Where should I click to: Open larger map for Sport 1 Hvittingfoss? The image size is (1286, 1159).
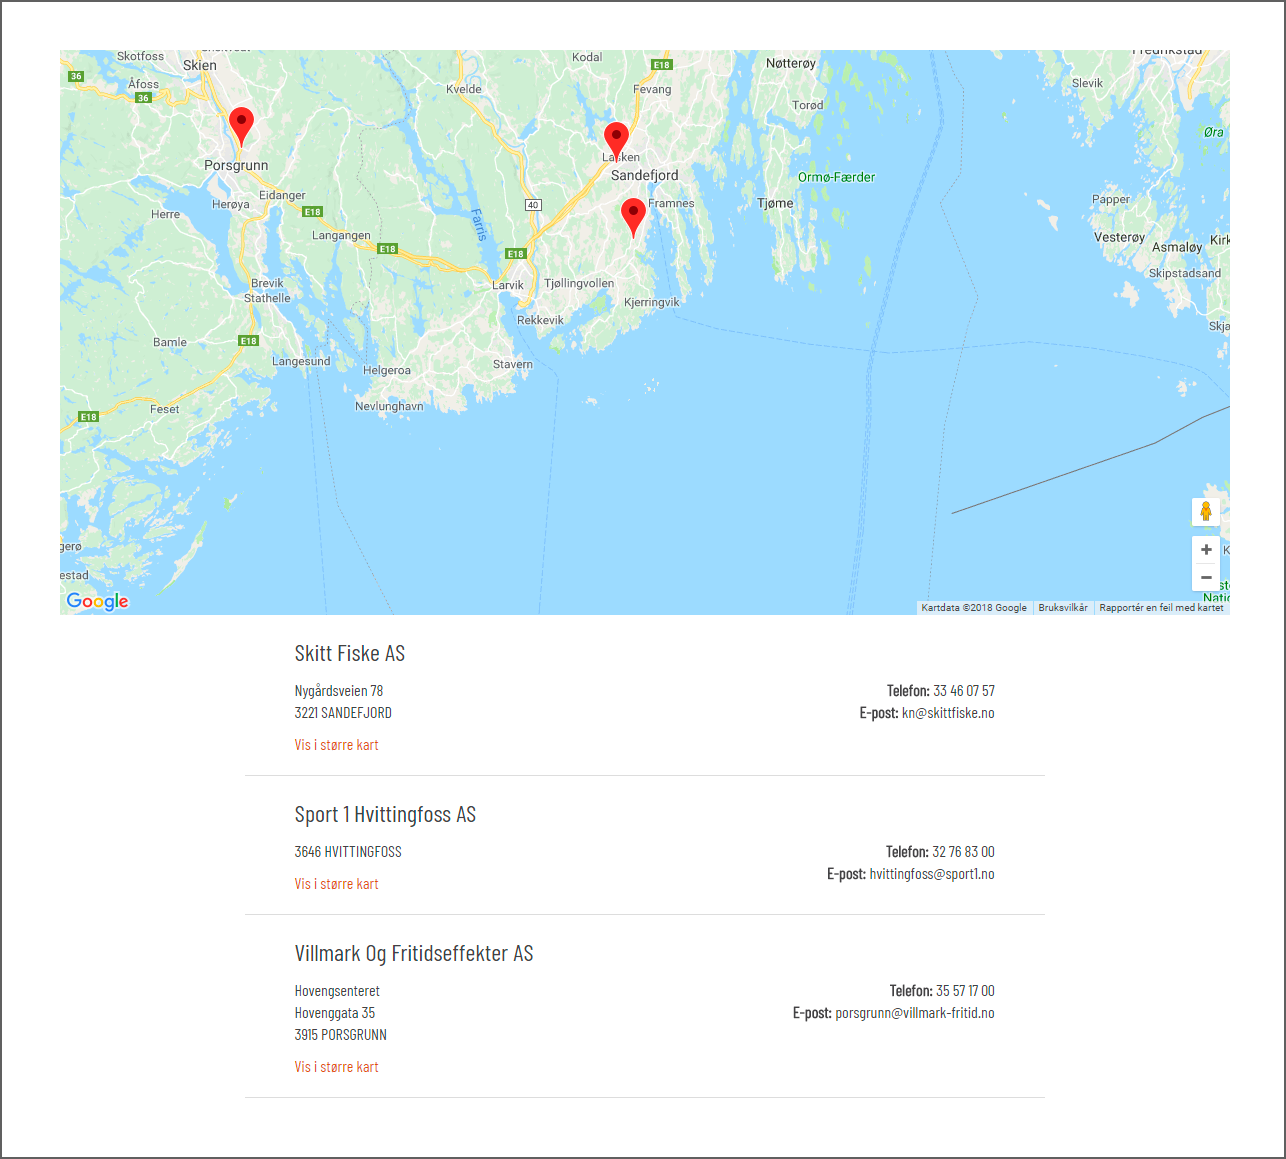coord(336,884)
